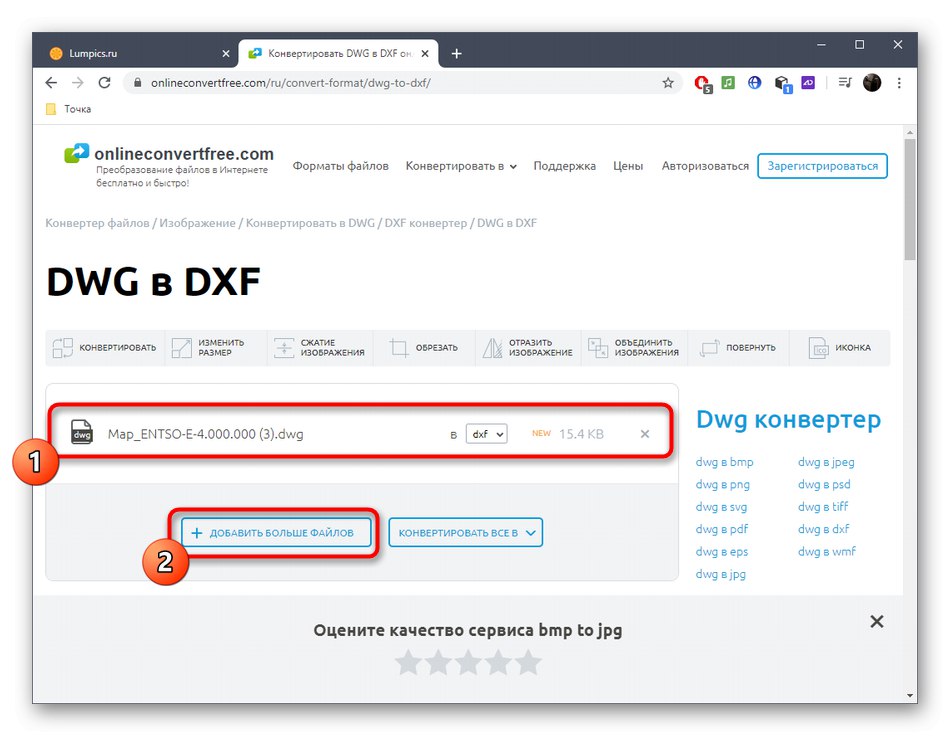Select the Объединить изображения tool
Image resolution: width=950 pixels, height=736 pixels.
tap(634, 348)
